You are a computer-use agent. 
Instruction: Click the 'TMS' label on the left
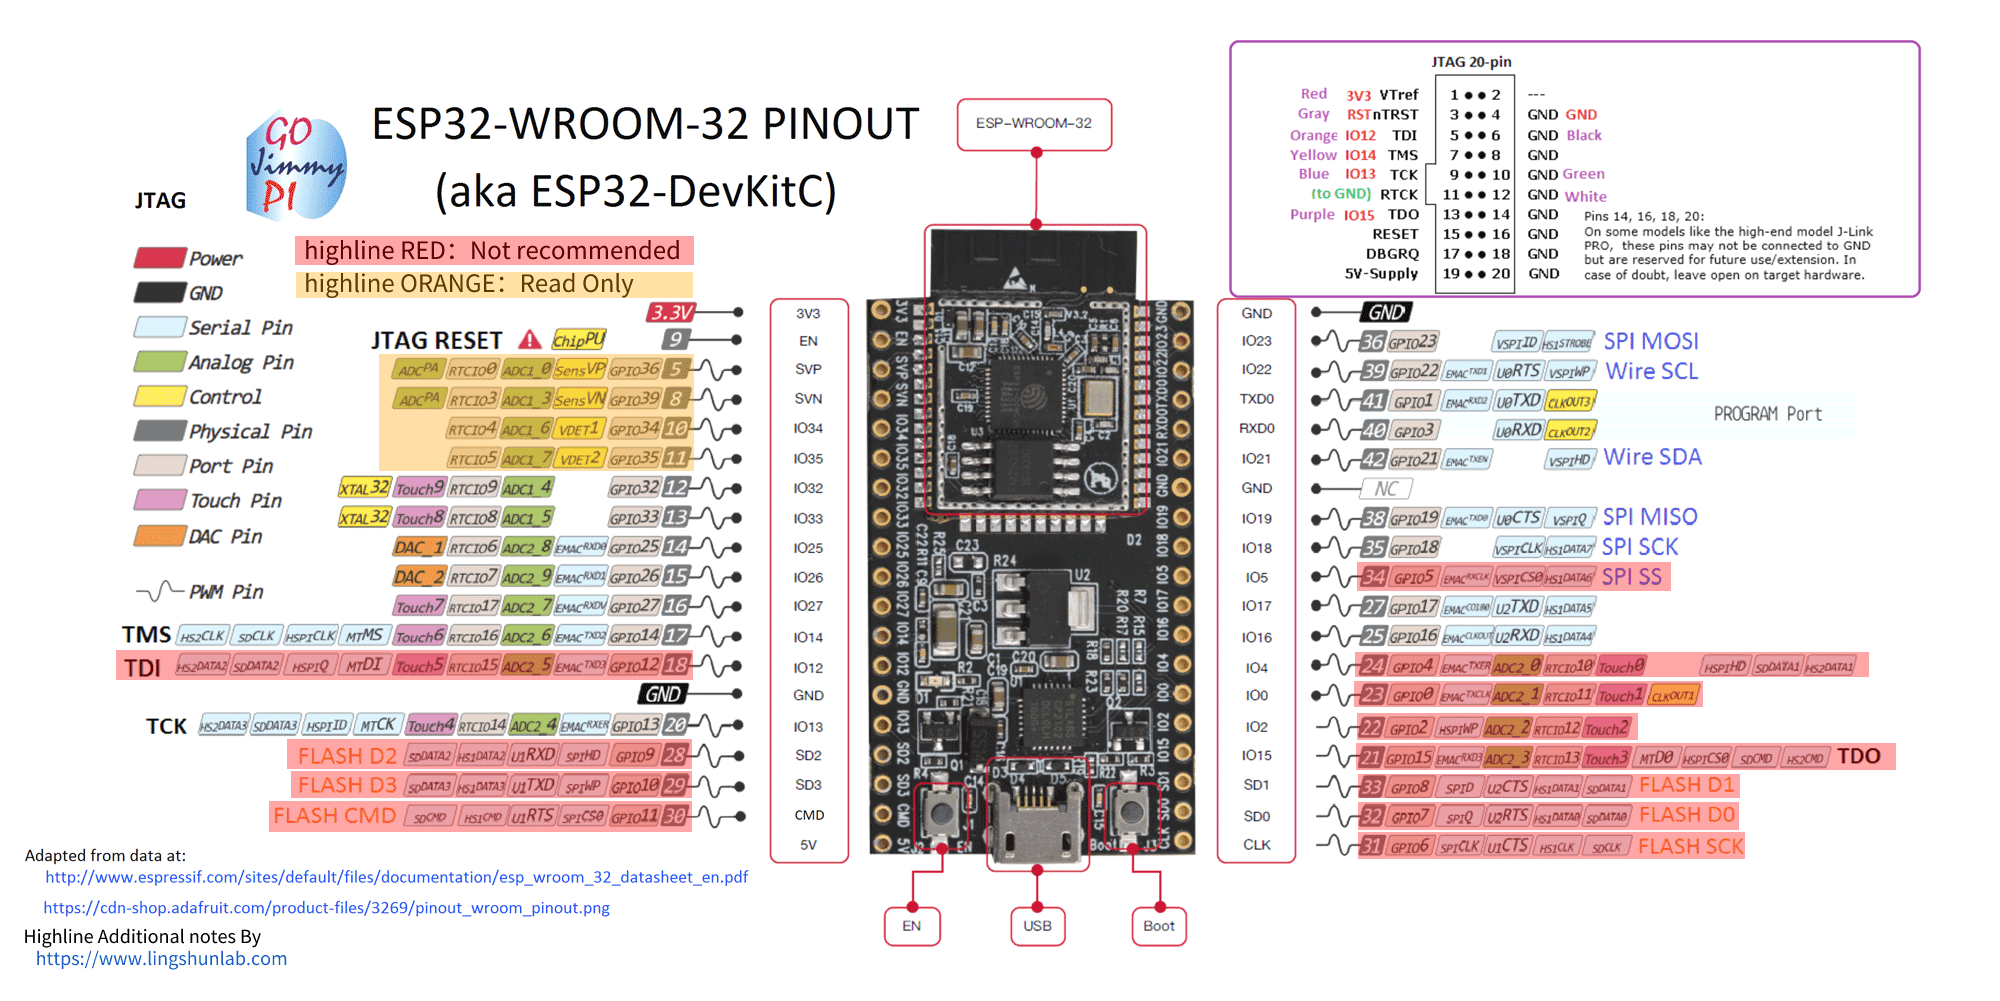146,635
